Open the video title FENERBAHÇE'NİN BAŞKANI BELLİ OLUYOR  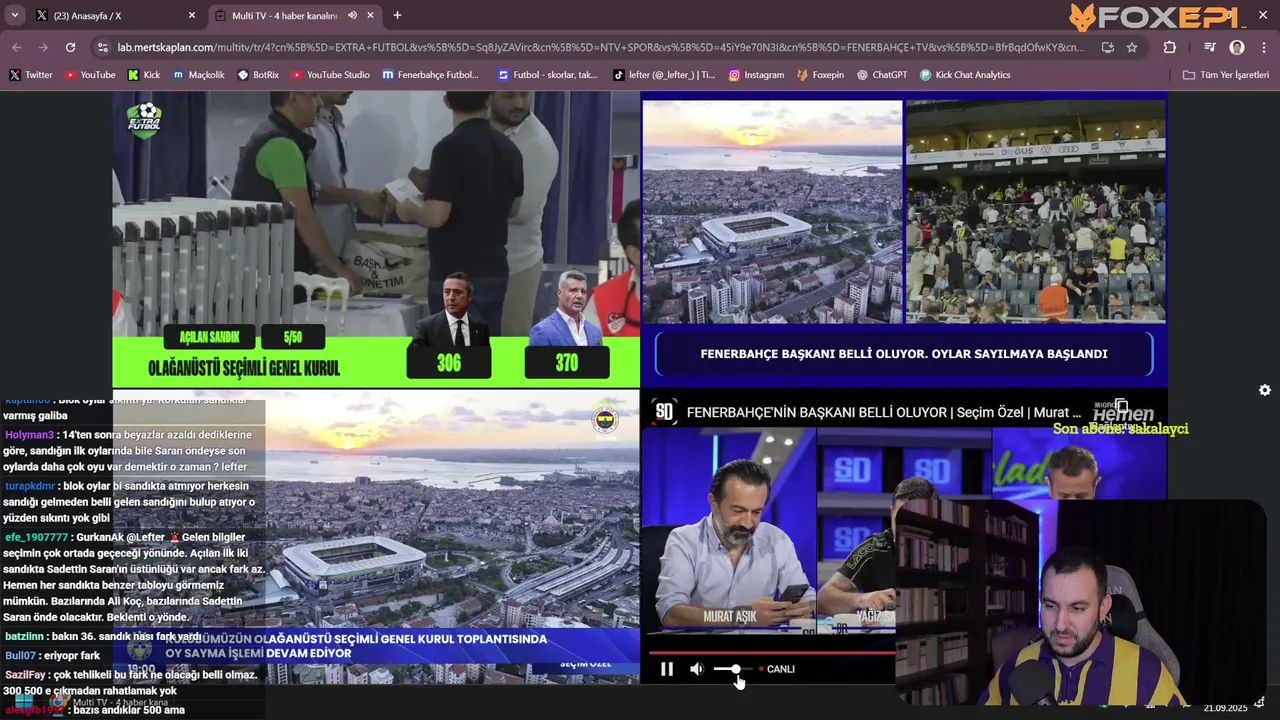pyautogui.click(x=884, y=412)
